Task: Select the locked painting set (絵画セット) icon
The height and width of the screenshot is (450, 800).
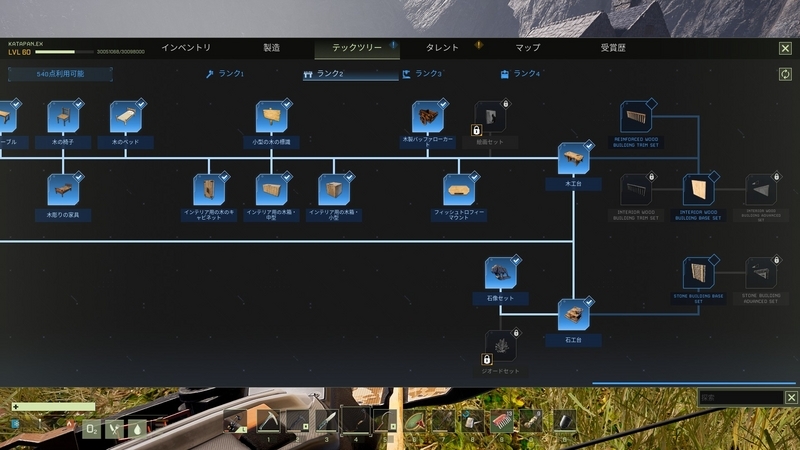Action: [490, 117]
